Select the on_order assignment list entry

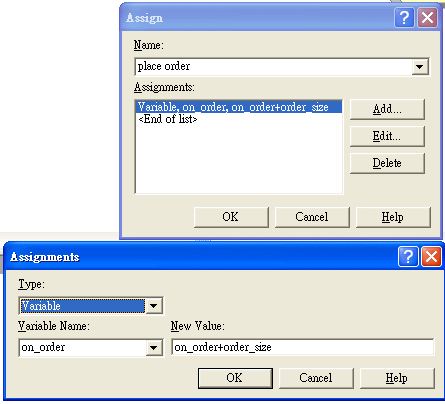tap(239, 107)
